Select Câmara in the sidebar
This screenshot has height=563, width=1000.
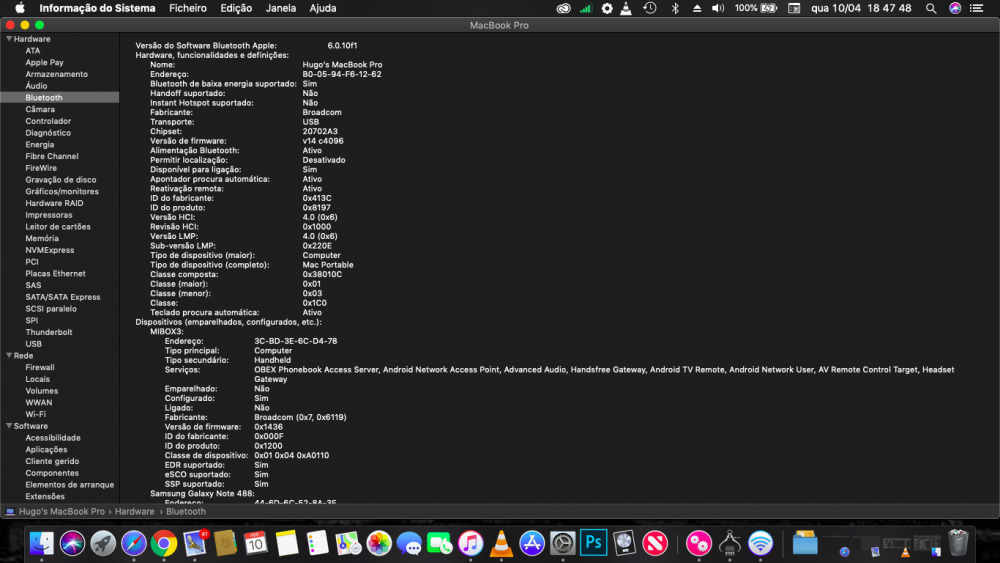click(40, 109)
